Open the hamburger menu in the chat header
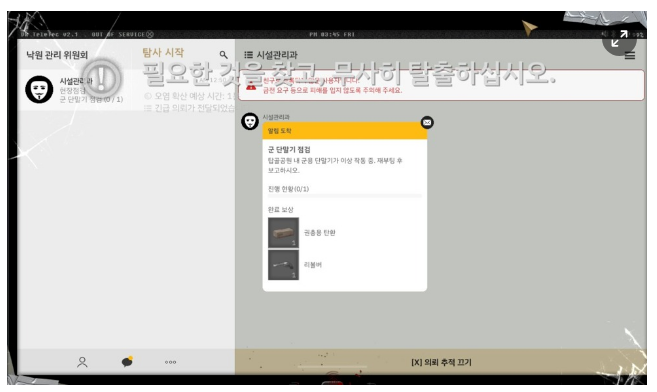657x392 pixels. coord(629,55)
